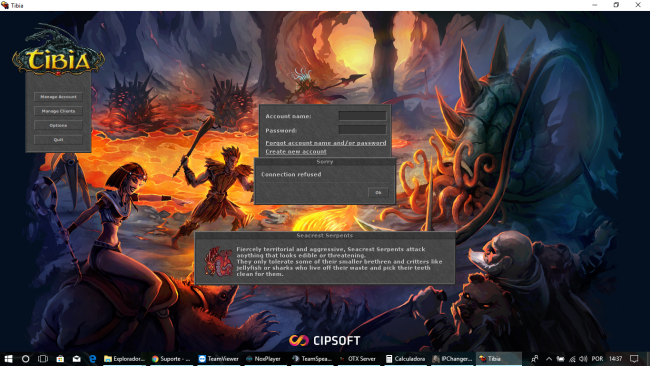
Task: Open the Options button
Action: 58,125
